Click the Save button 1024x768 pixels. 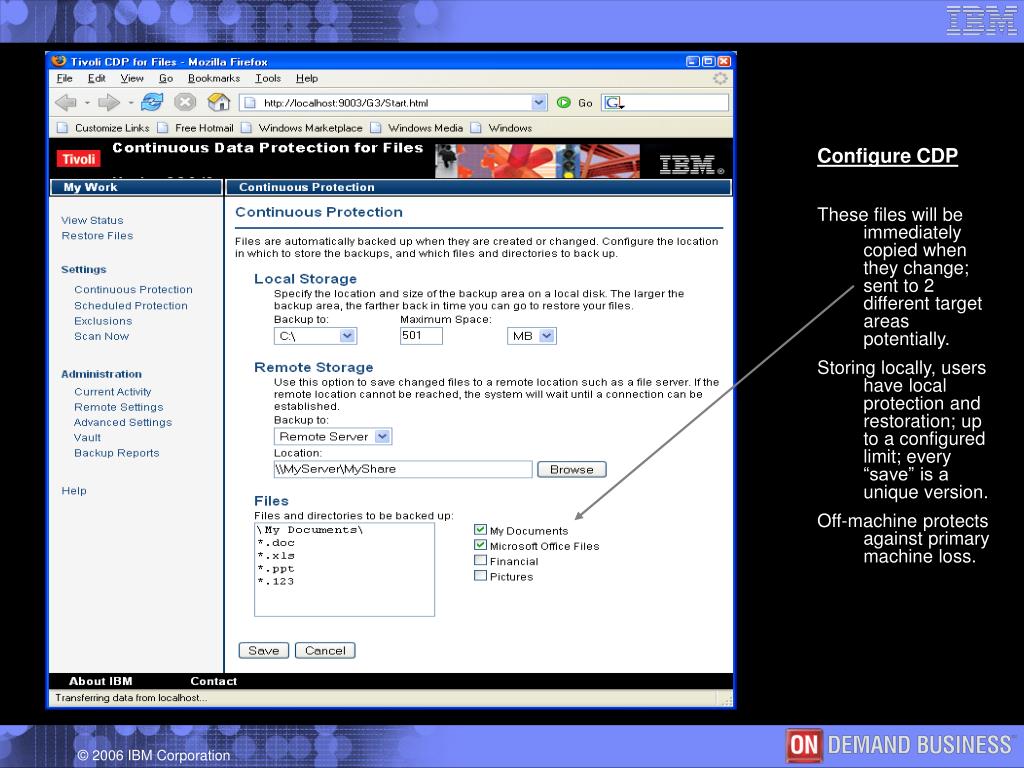pos(264,650)
